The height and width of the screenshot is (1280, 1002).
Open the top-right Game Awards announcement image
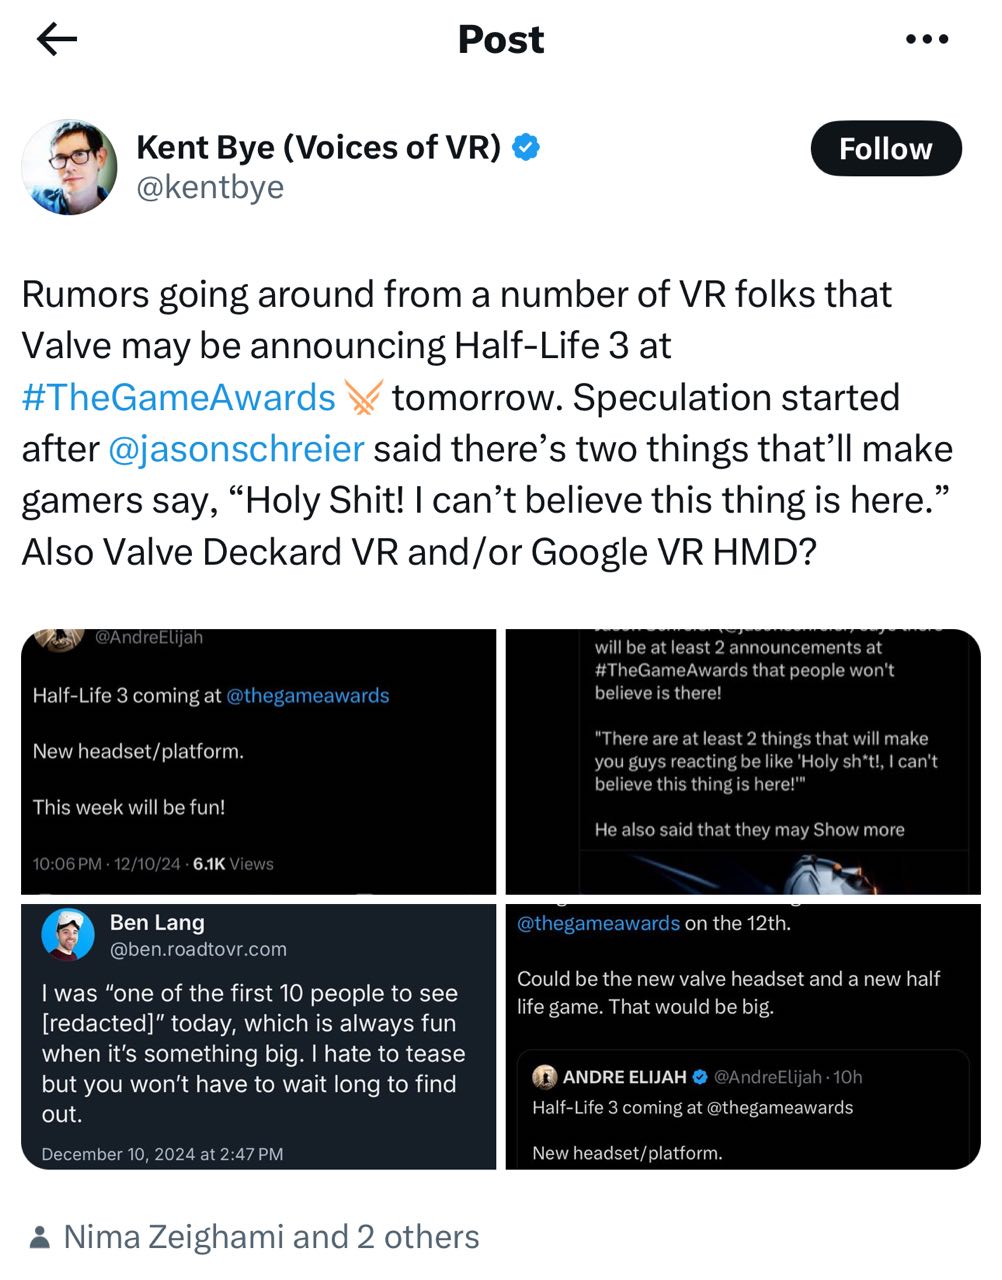pyautogui.click(x=743, y=761)
